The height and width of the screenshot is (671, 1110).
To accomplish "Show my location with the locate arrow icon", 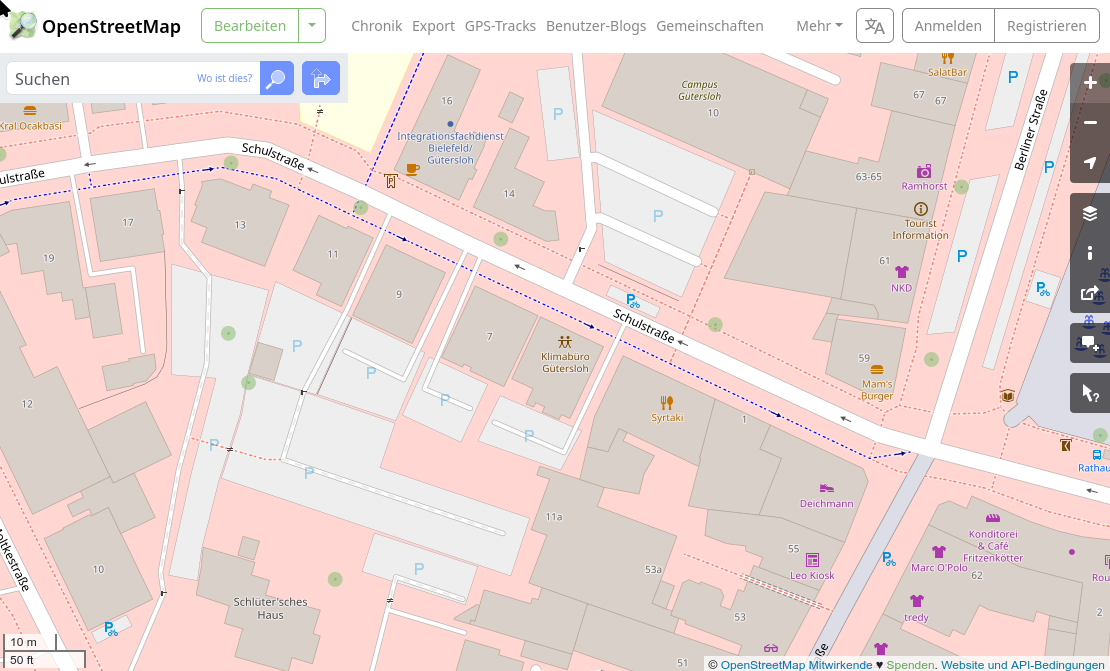I will [x=1089, y=163].
